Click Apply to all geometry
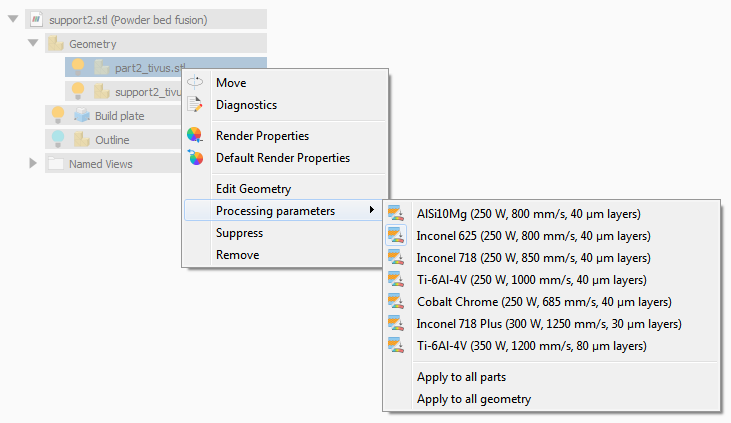 click(x=473, y=399)
